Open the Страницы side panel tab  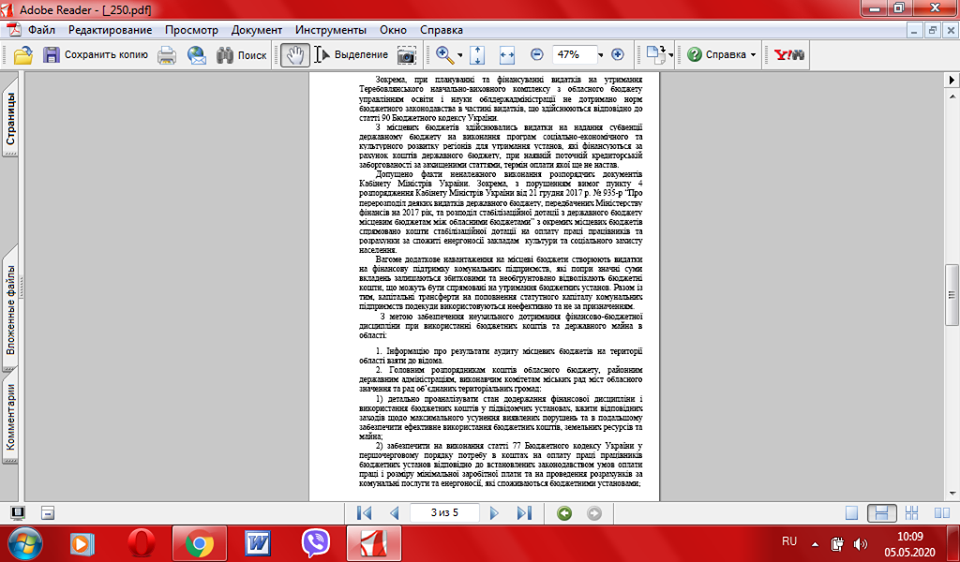pyautogui.click(x=11, y=119)
